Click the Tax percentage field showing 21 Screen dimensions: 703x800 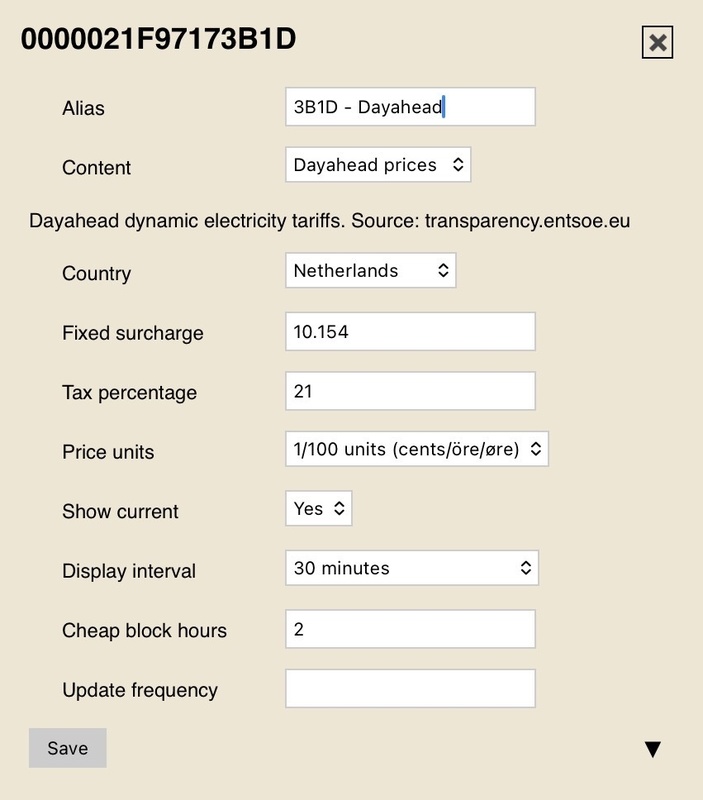click(410, 391)
